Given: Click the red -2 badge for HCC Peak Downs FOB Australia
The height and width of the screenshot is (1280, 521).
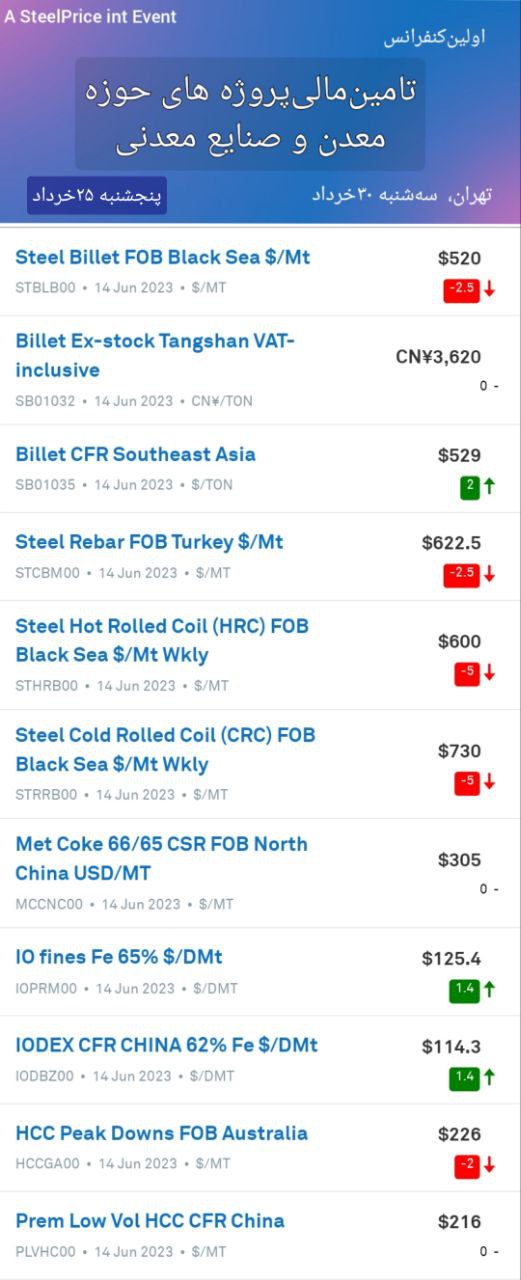Looking at the screenshot, I should [467, 1165].
